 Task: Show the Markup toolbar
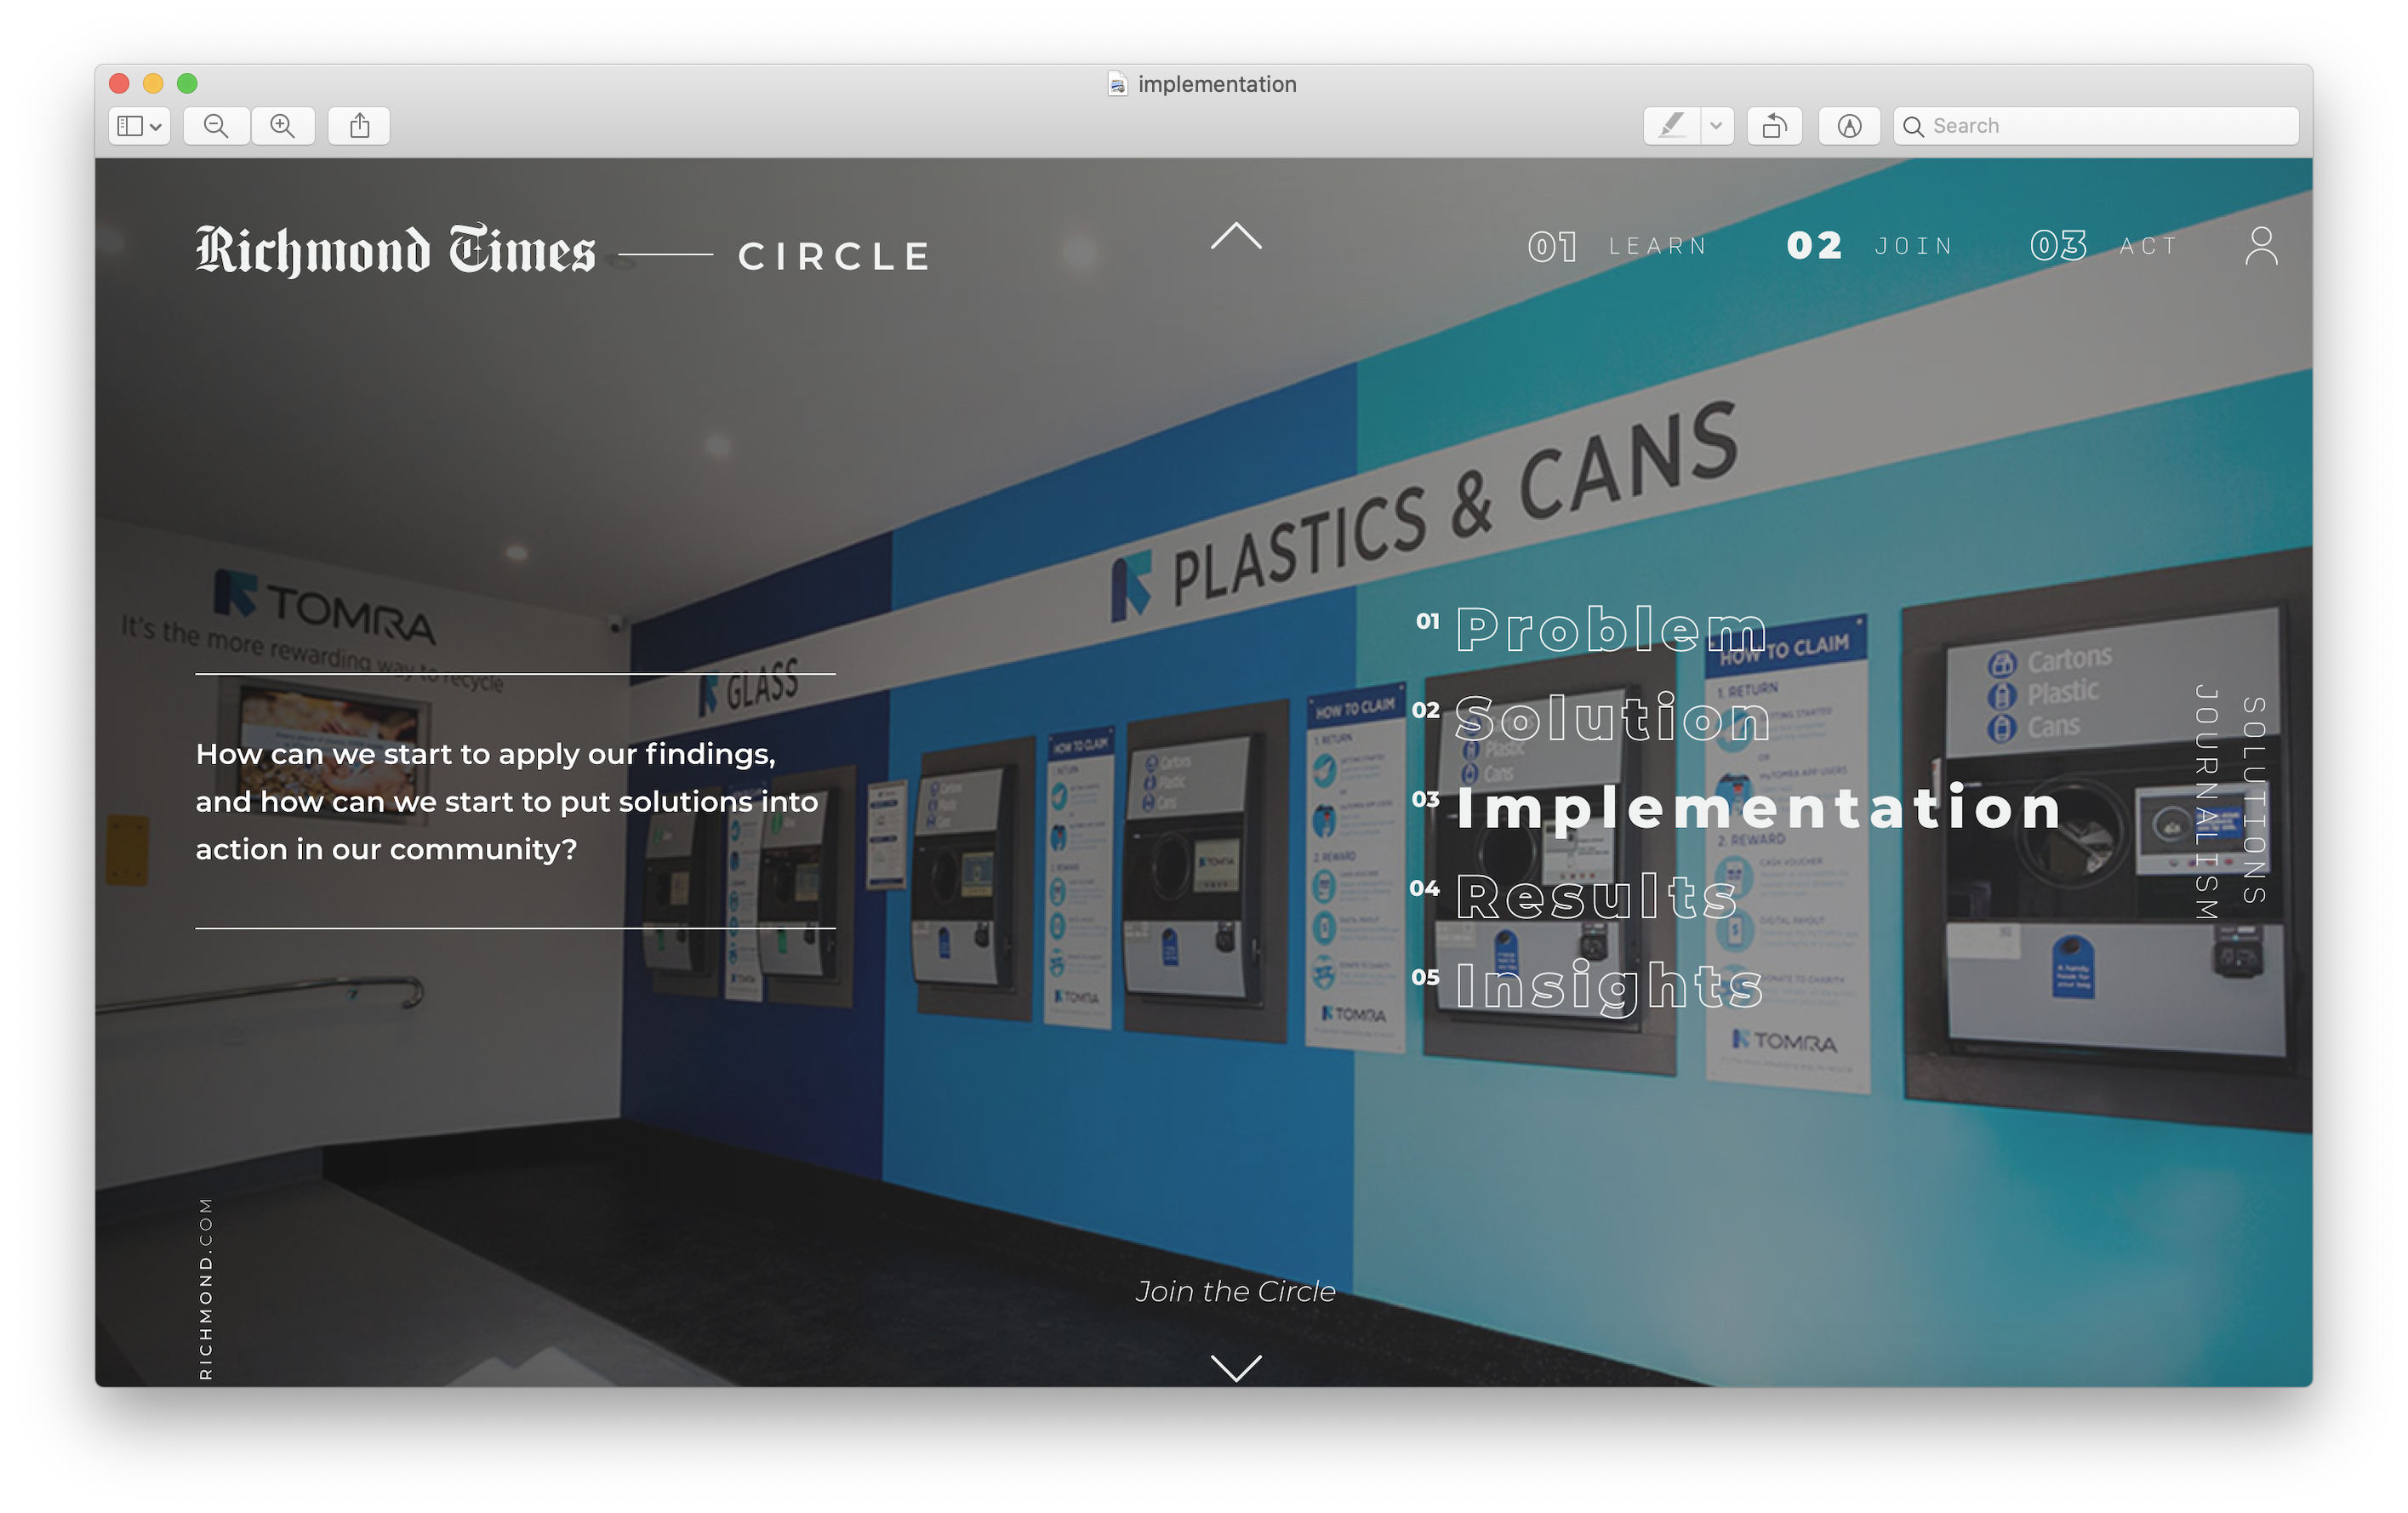(1850, 126)
